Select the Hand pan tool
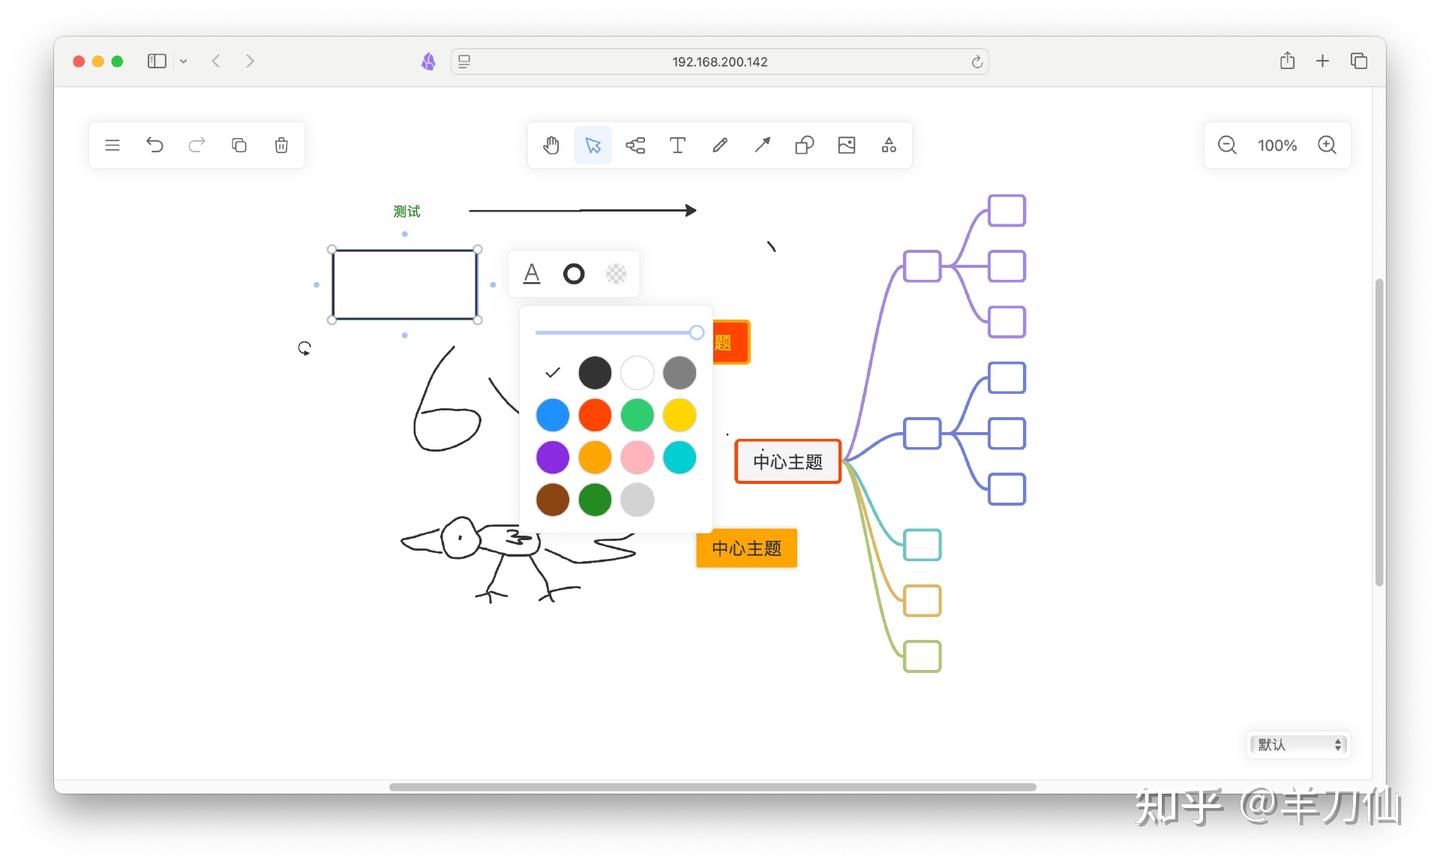The width and height of the screenshot is (1440, 865). [551, 145]
